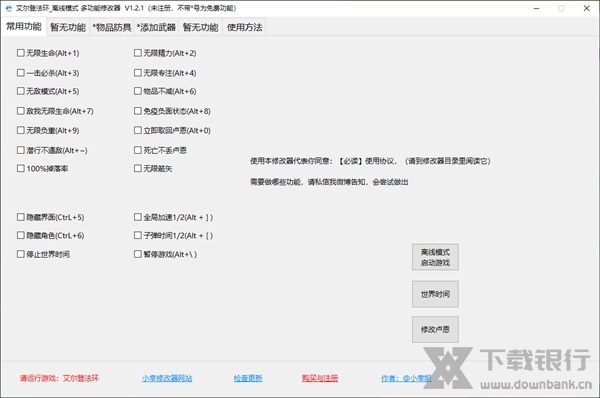Check 免疫负面状态(Alt+8)
This screenshot has width=600, height=398.
pos(172,111)
